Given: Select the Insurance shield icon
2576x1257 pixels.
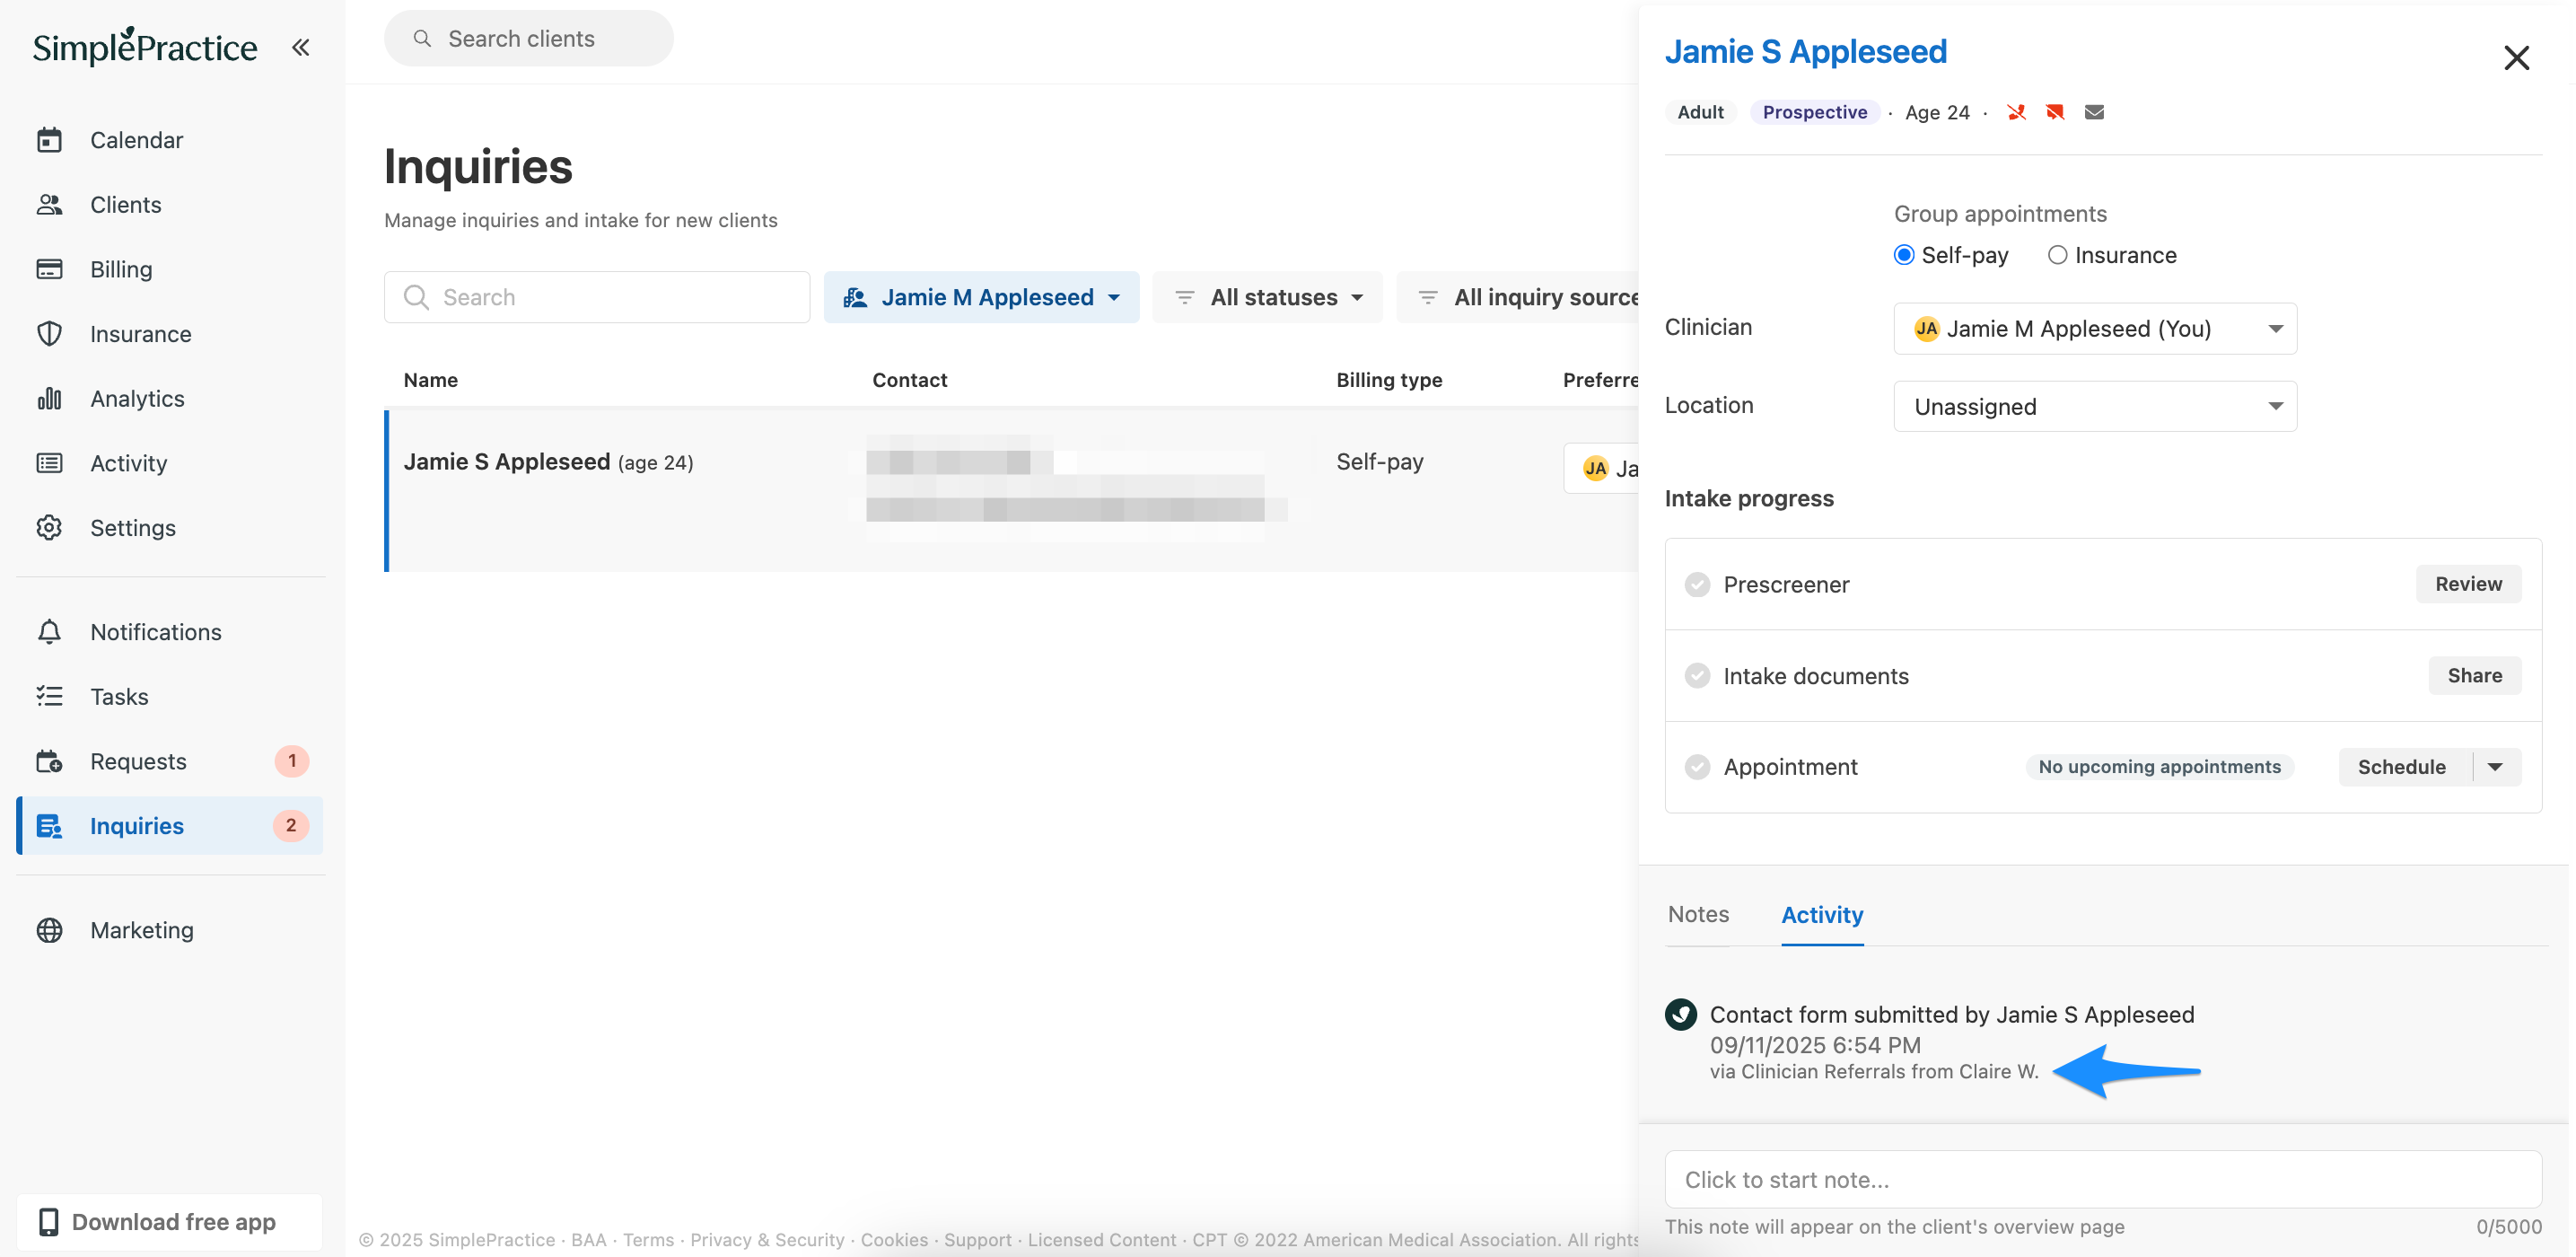Looking at the screenshot, I should point(49,334).
